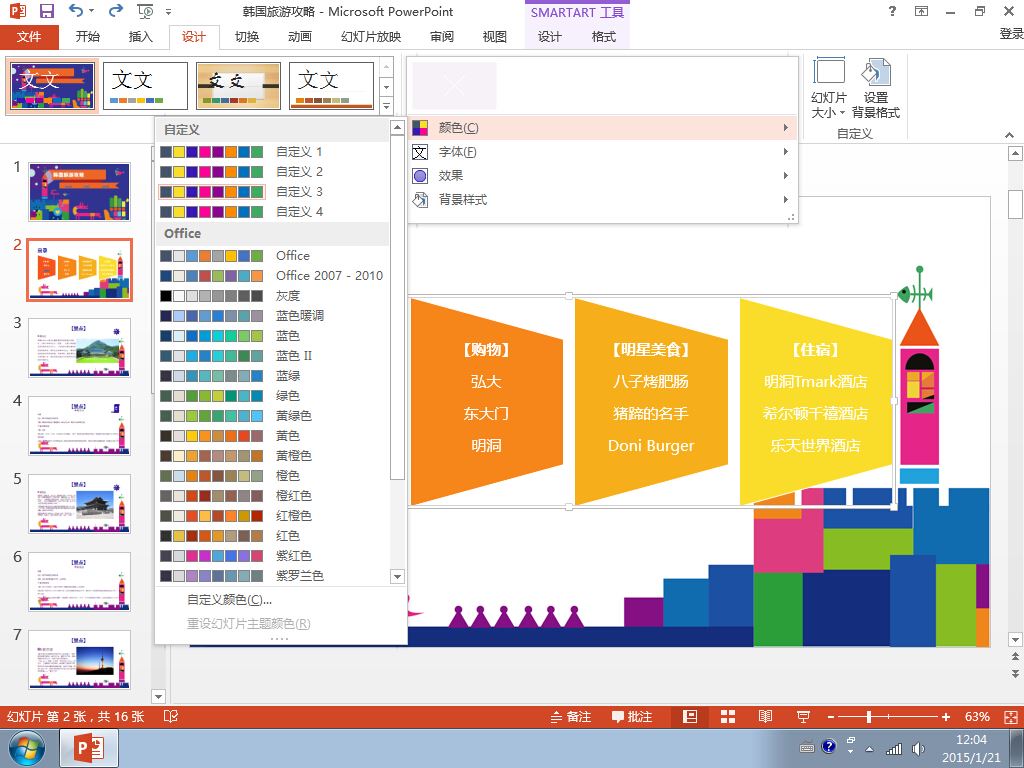Open Customize Quick Access Toolbar dropdown
This screenshot has width=1024, height=768.
click(168, 12)
